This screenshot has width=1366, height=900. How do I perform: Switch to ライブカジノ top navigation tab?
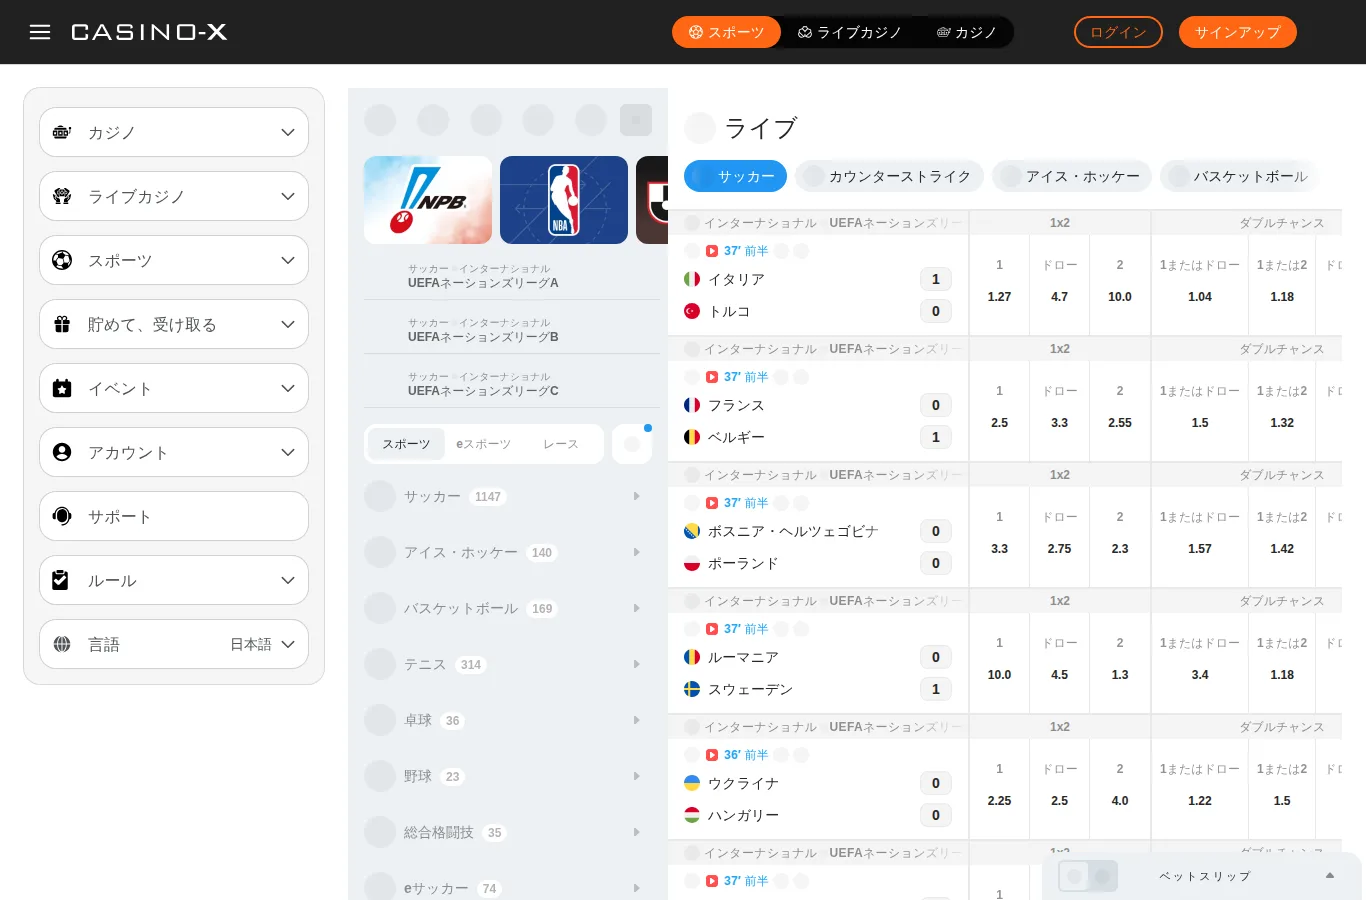click(850, 32)
